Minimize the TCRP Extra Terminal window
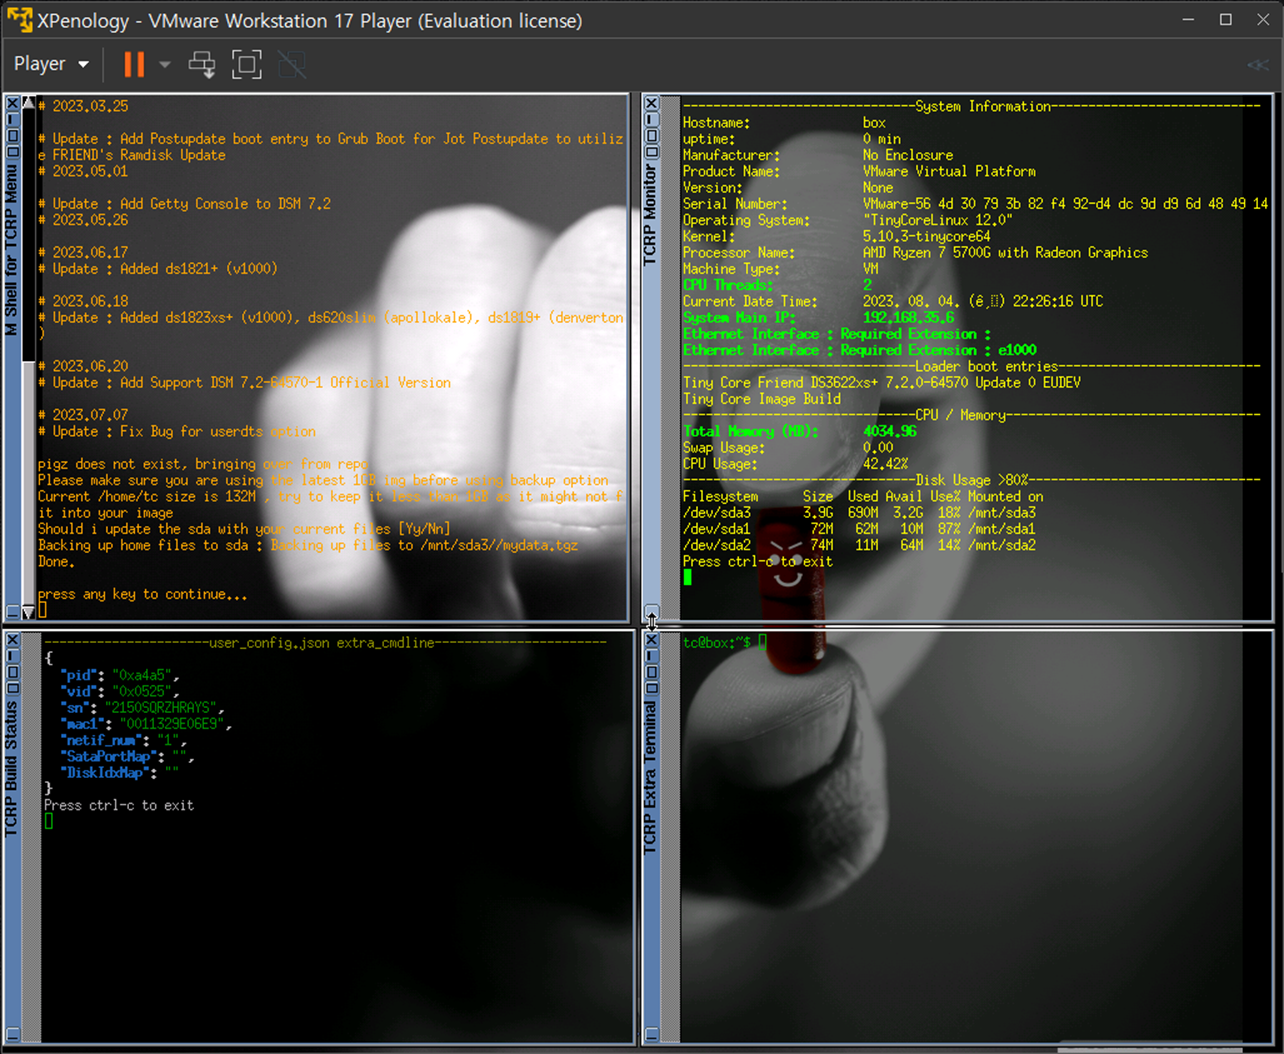The image size is (1284, 1054). 651,655
